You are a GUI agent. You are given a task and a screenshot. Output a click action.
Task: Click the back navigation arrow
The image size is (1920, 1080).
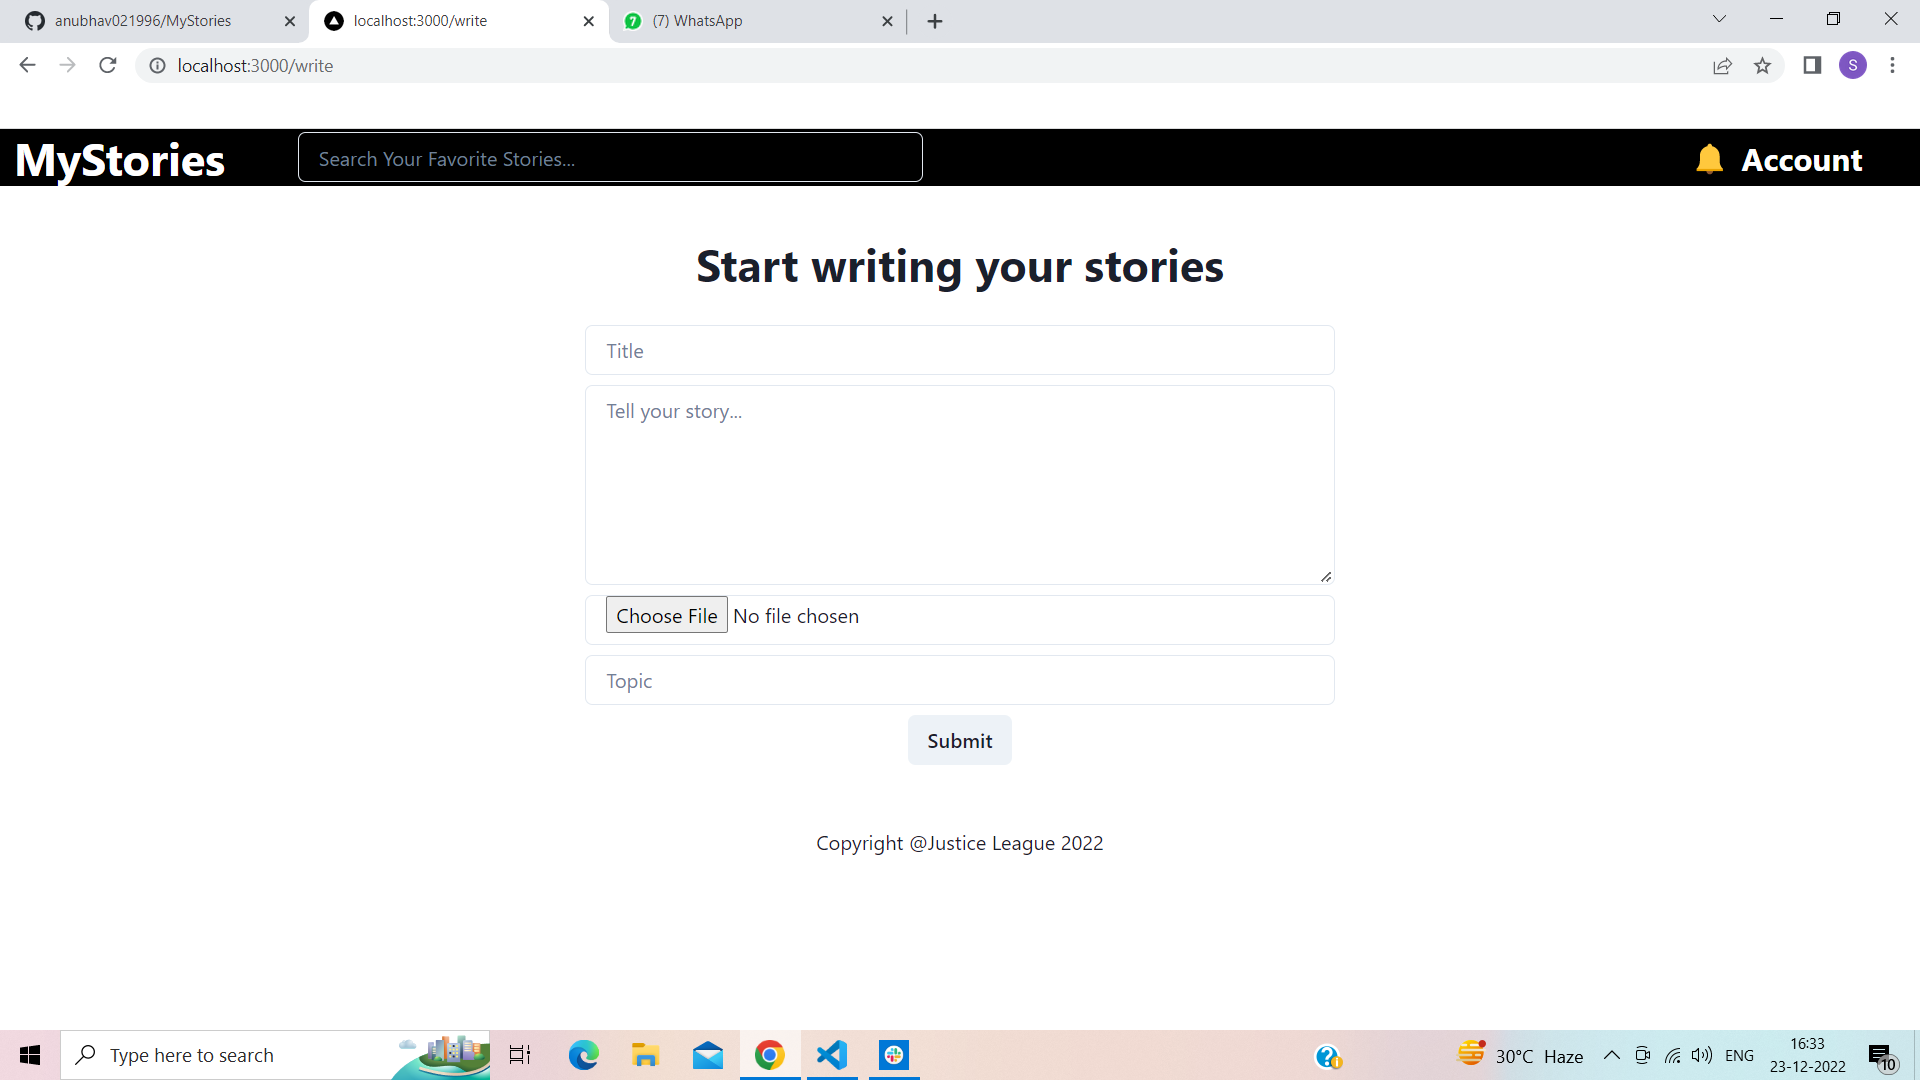point(26,65)
